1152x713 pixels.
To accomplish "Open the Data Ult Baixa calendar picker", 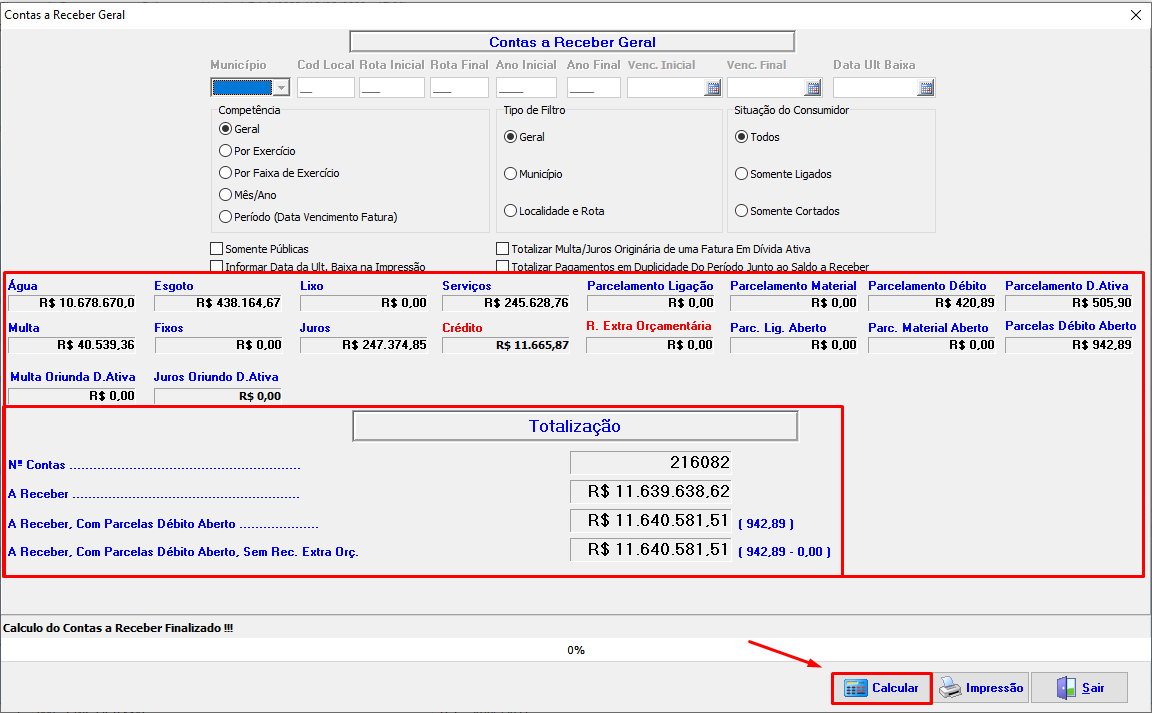I will point(925,88).
